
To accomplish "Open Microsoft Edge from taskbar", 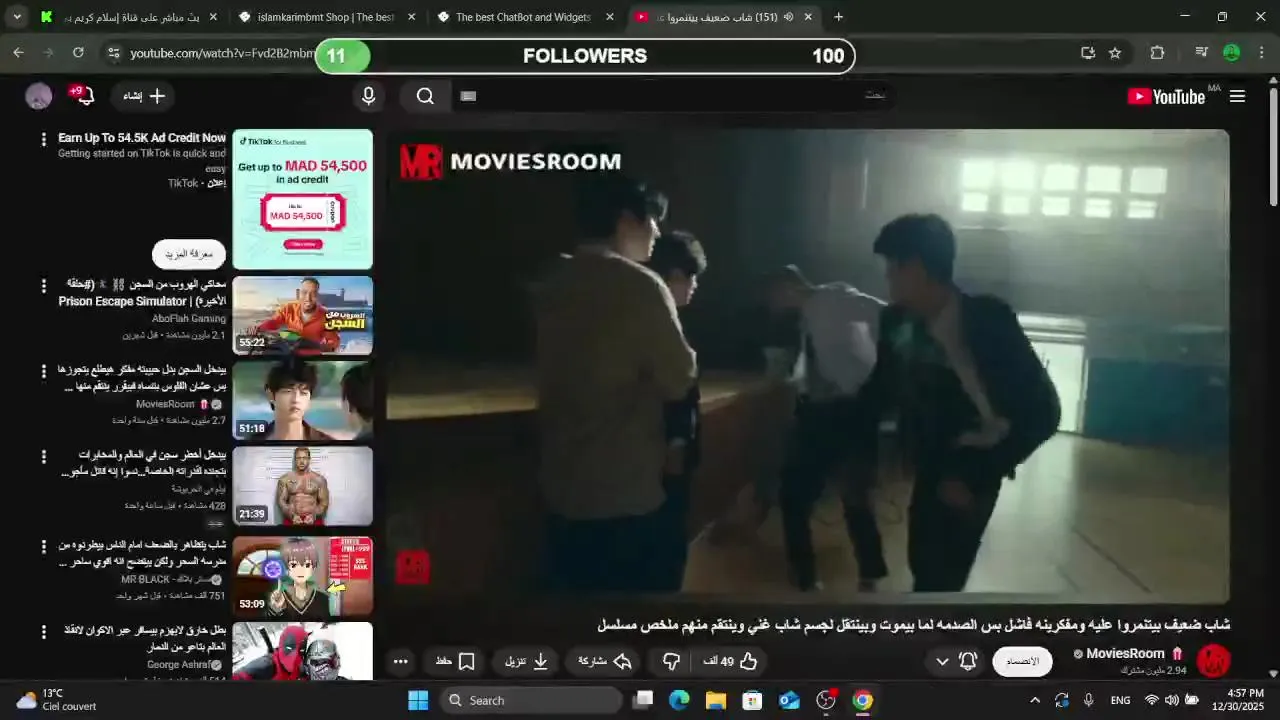I will click(x=679, y=700).
